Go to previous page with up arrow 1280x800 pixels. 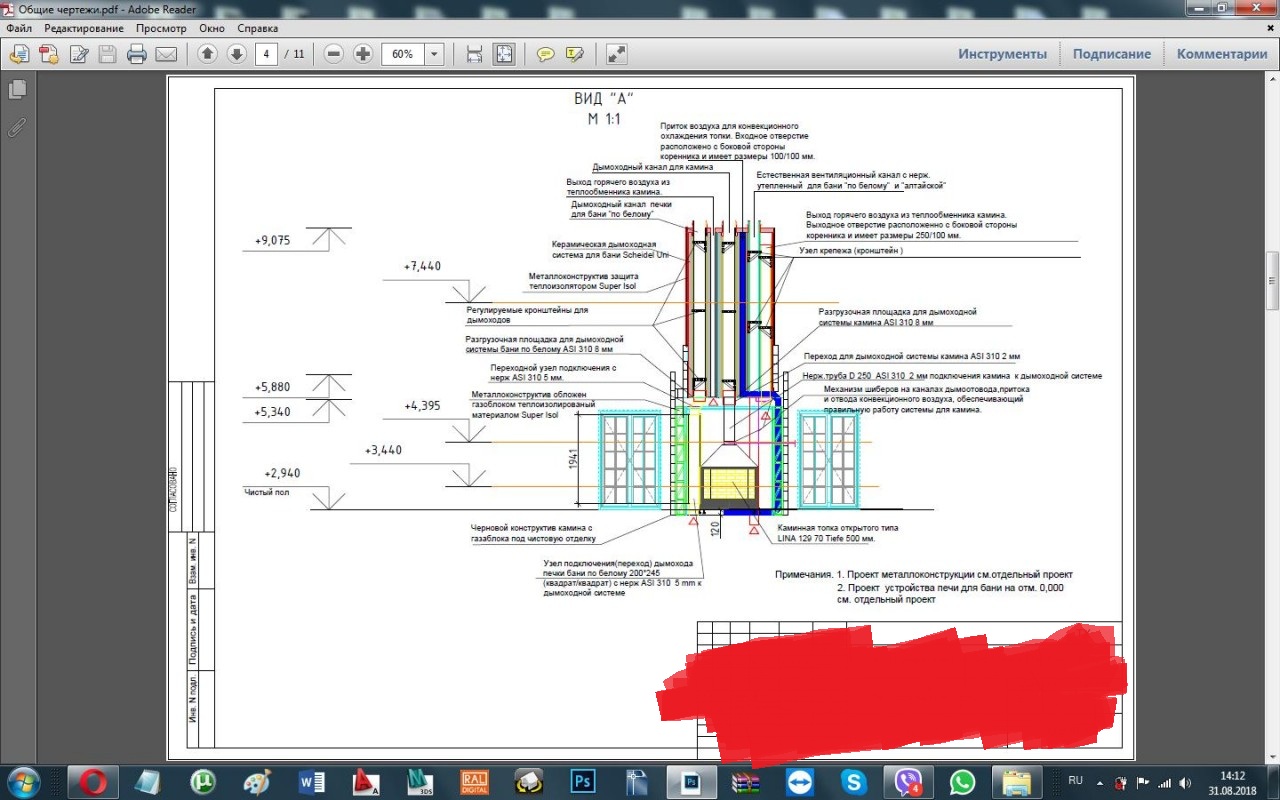(207, 54)
